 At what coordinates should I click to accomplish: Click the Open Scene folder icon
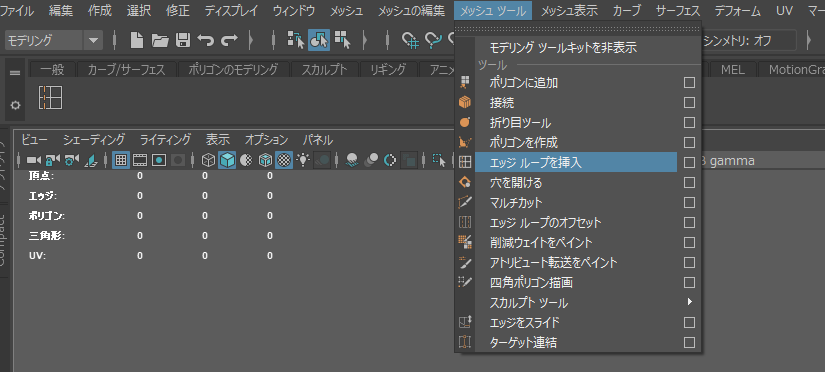point(160,40)
